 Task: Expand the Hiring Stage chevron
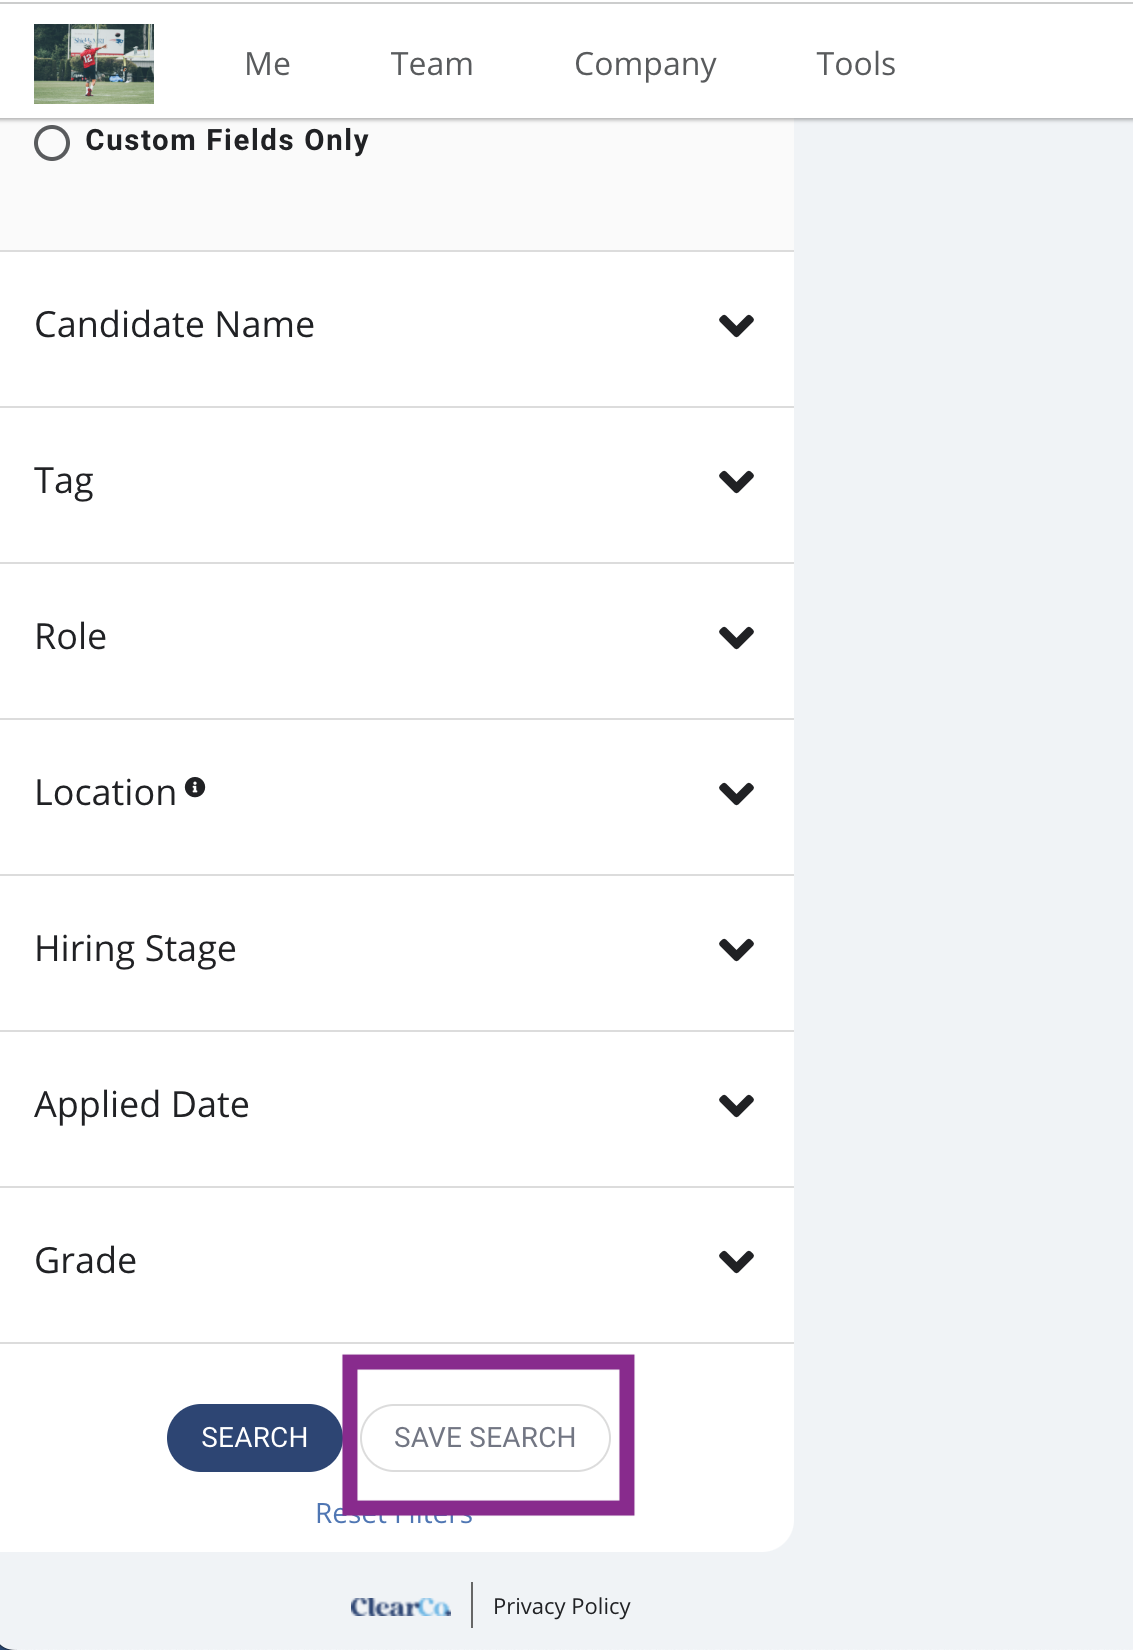tap(736, 949)
